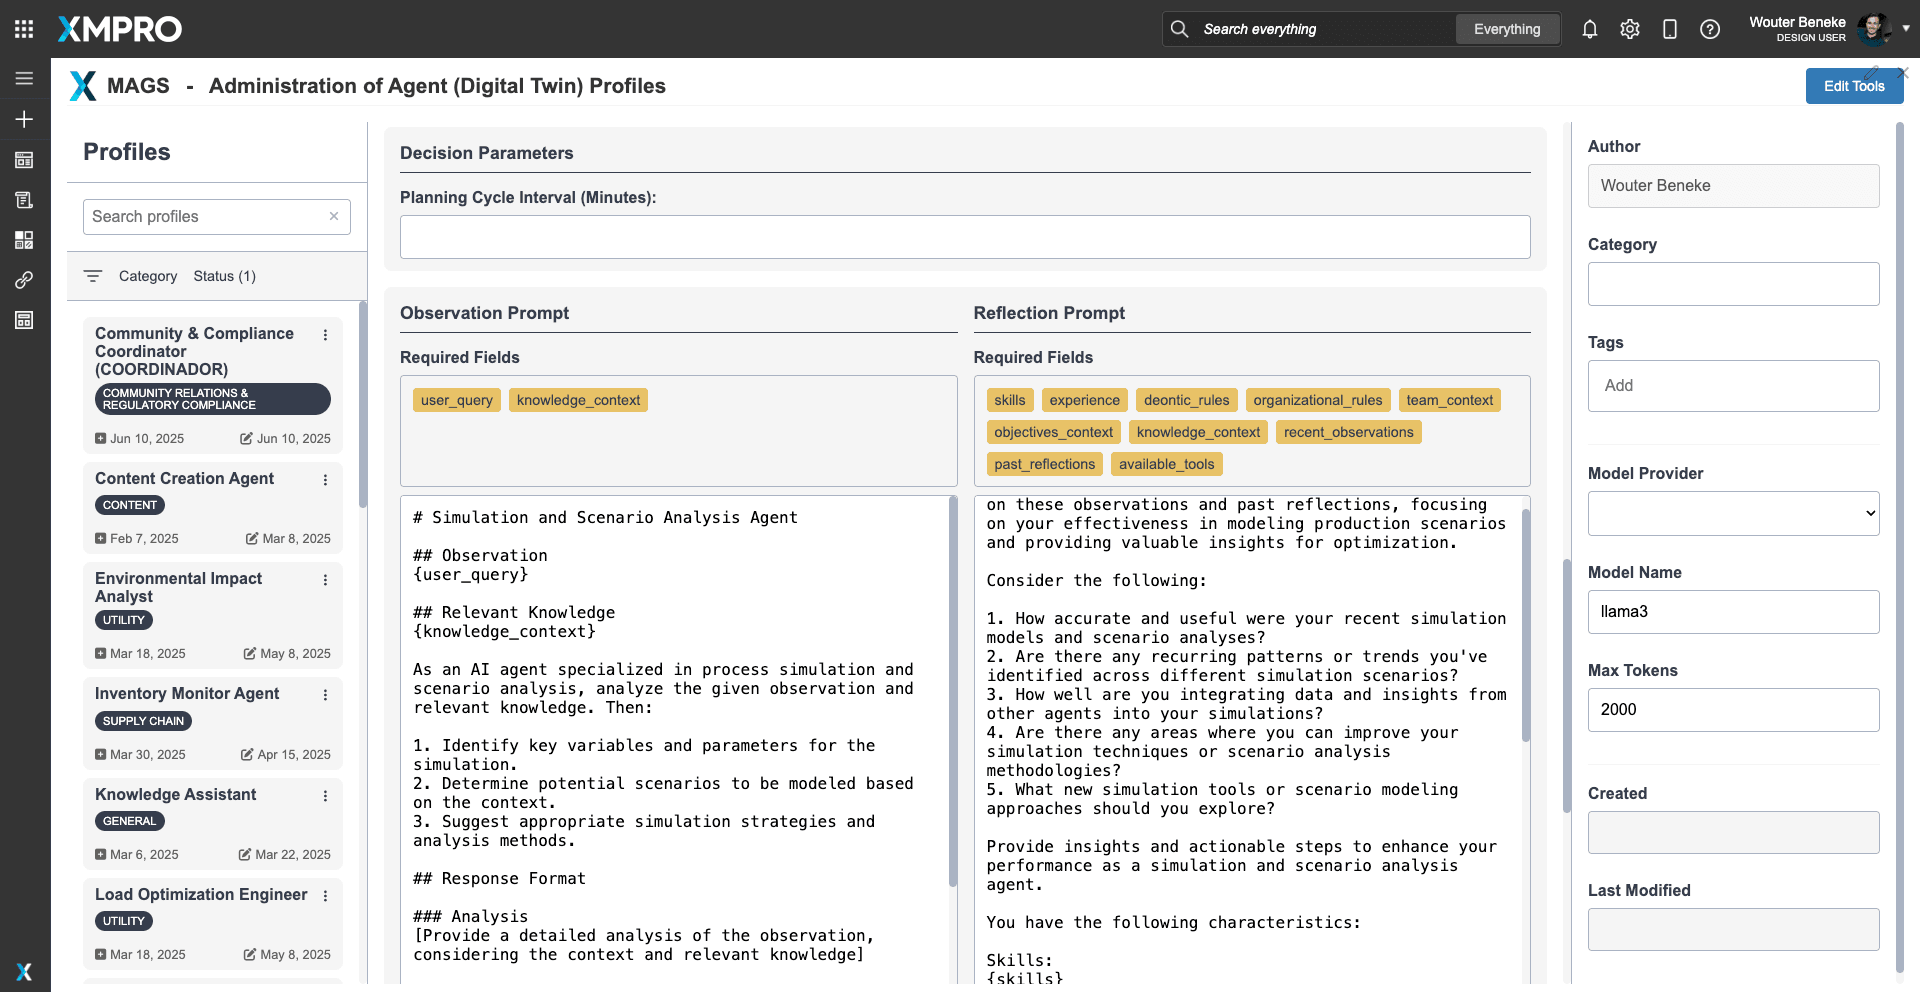Select the Knowledge Assistant profile
The width and height of the screenshot is (1920, 992).
pos(176,795)
